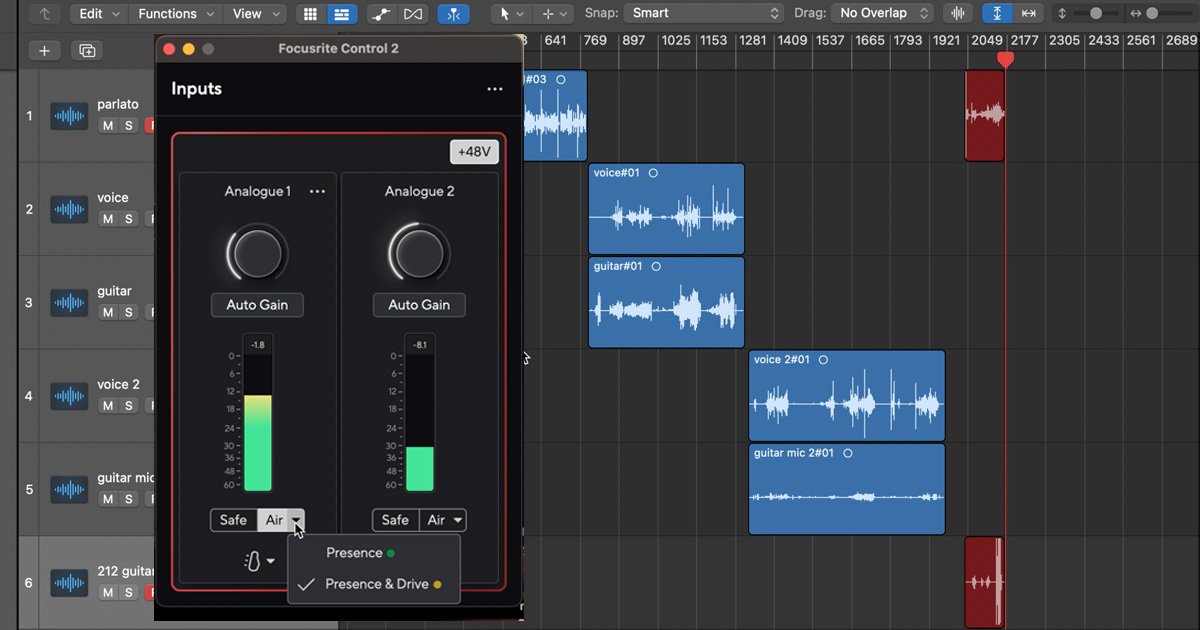This screenshot has width=1200, height=630.
Task: Open the Edit menu
Action: [x=99, y=14]
